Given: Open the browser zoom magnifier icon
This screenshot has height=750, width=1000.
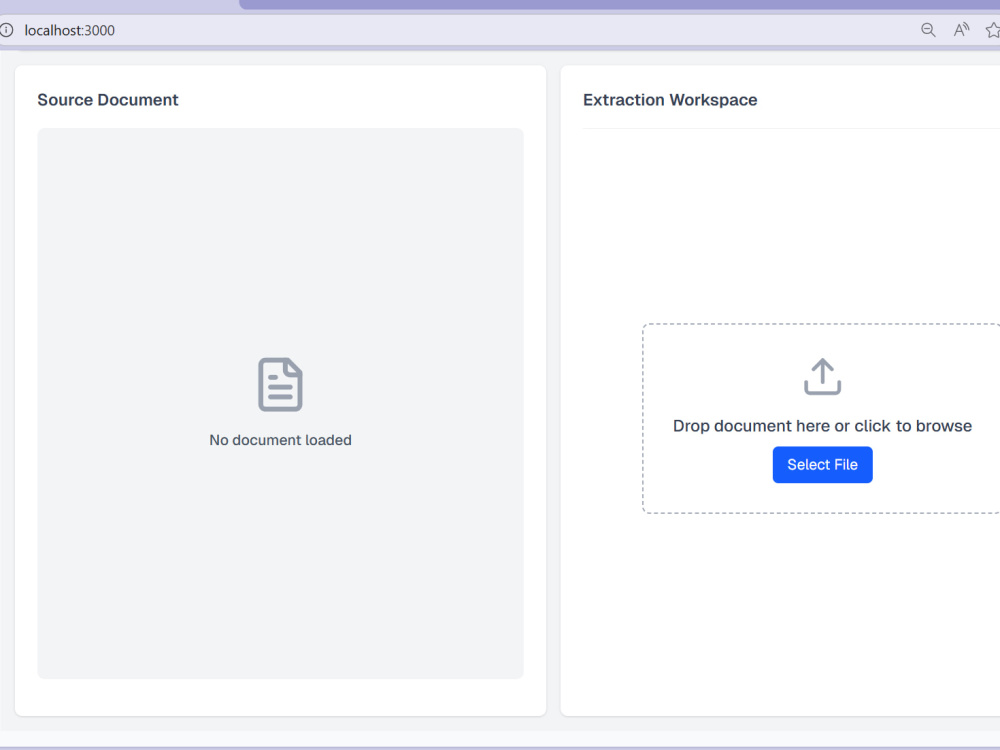Looking at the screenshot, I should coord(928,30).
